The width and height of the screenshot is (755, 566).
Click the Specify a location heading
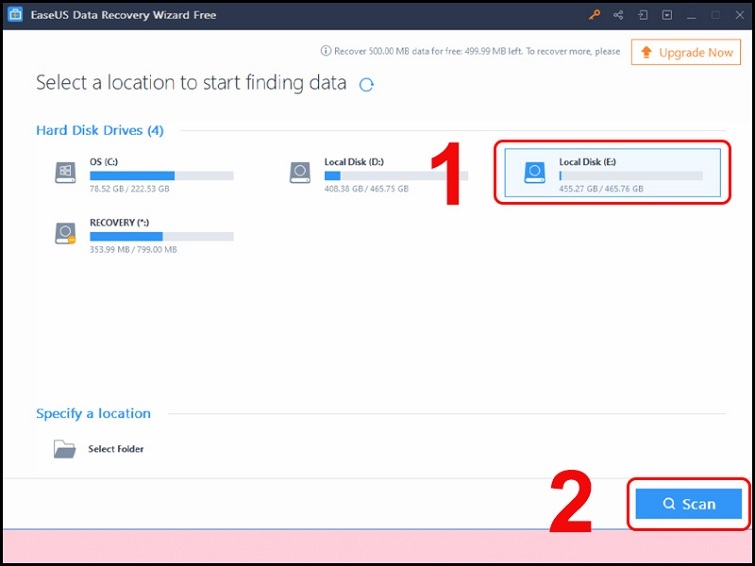(x=93, y=414)
